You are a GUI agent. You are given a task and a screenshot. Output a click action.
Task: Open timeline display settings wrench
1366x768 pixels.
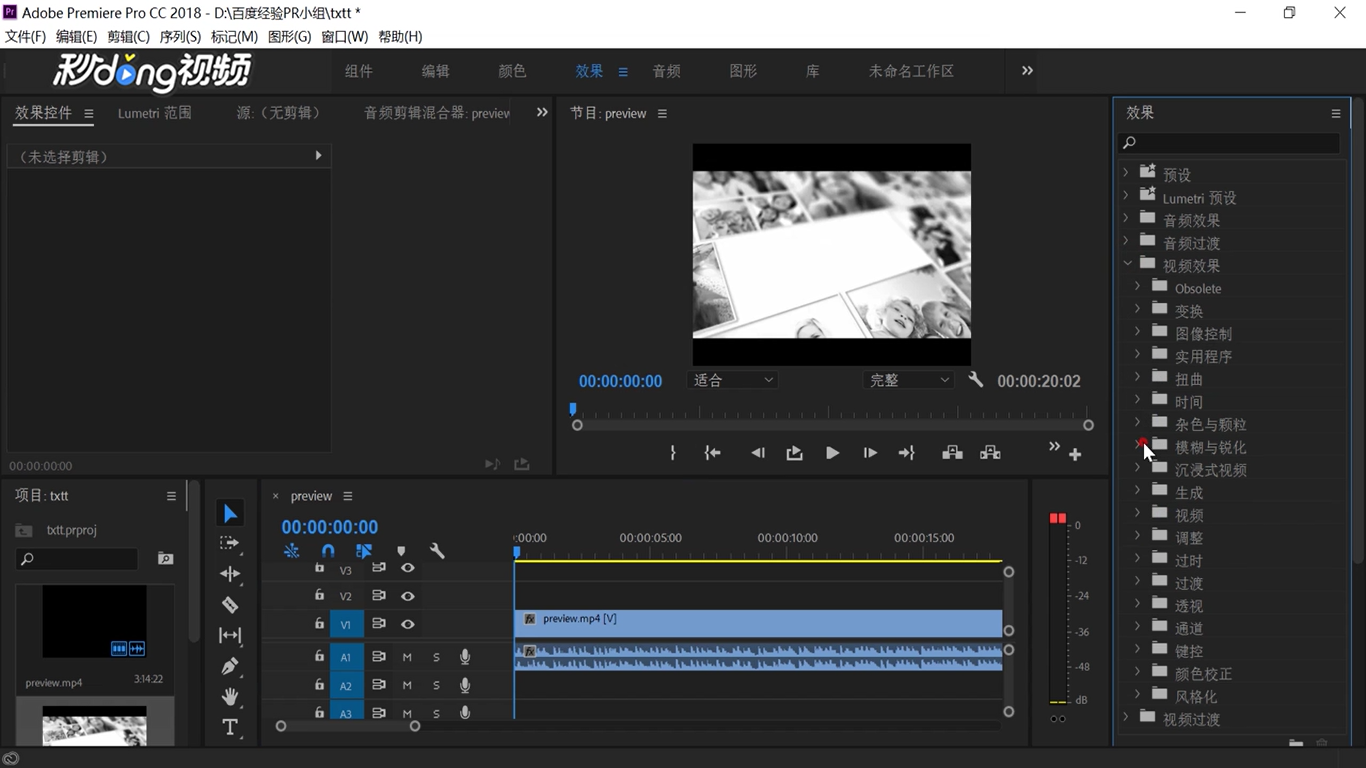tap(437, 551)
